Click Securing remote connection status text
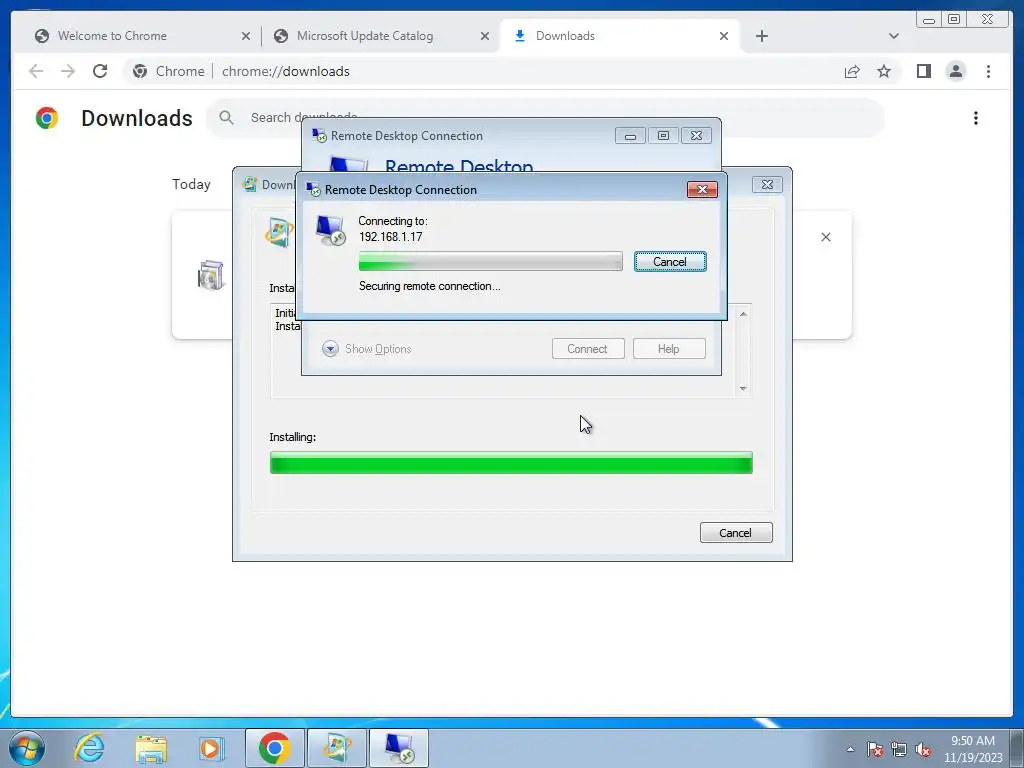This screenshot has width=1024, height=768. [430, 286]
